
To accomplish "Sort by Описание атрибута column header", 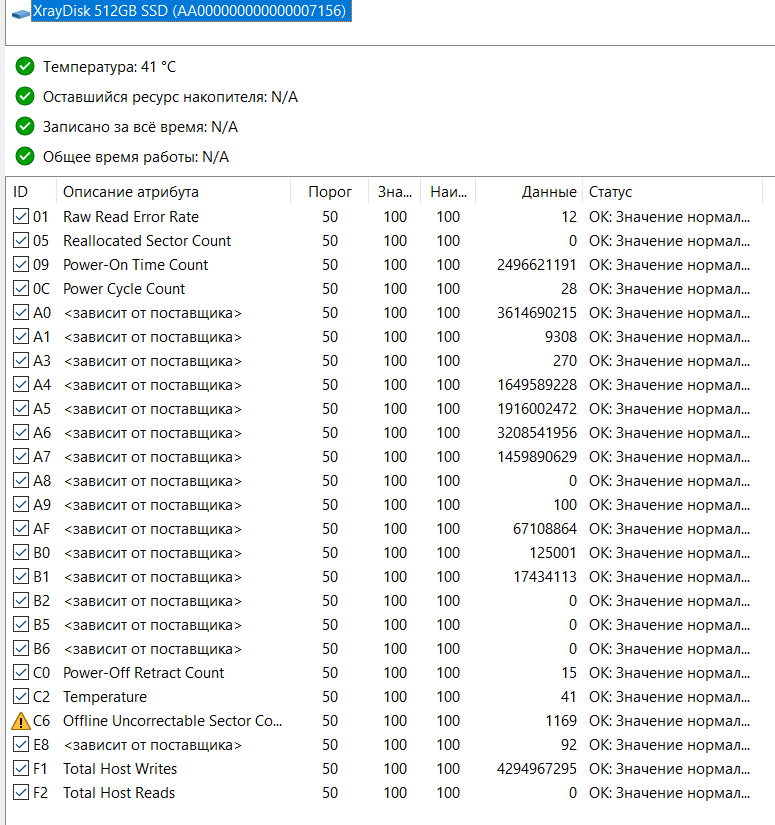I will [174, 192].
